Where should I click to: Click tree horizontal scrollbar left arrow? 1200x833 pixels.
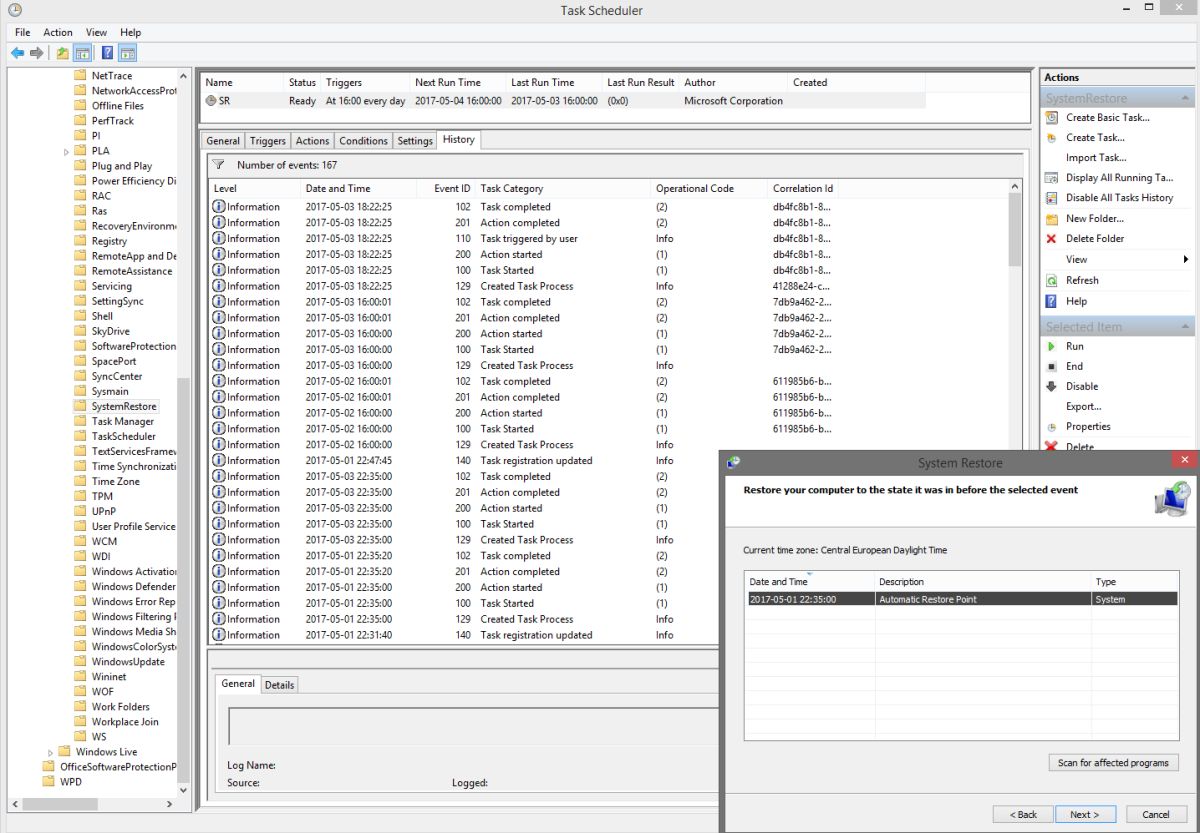[14, 803]
